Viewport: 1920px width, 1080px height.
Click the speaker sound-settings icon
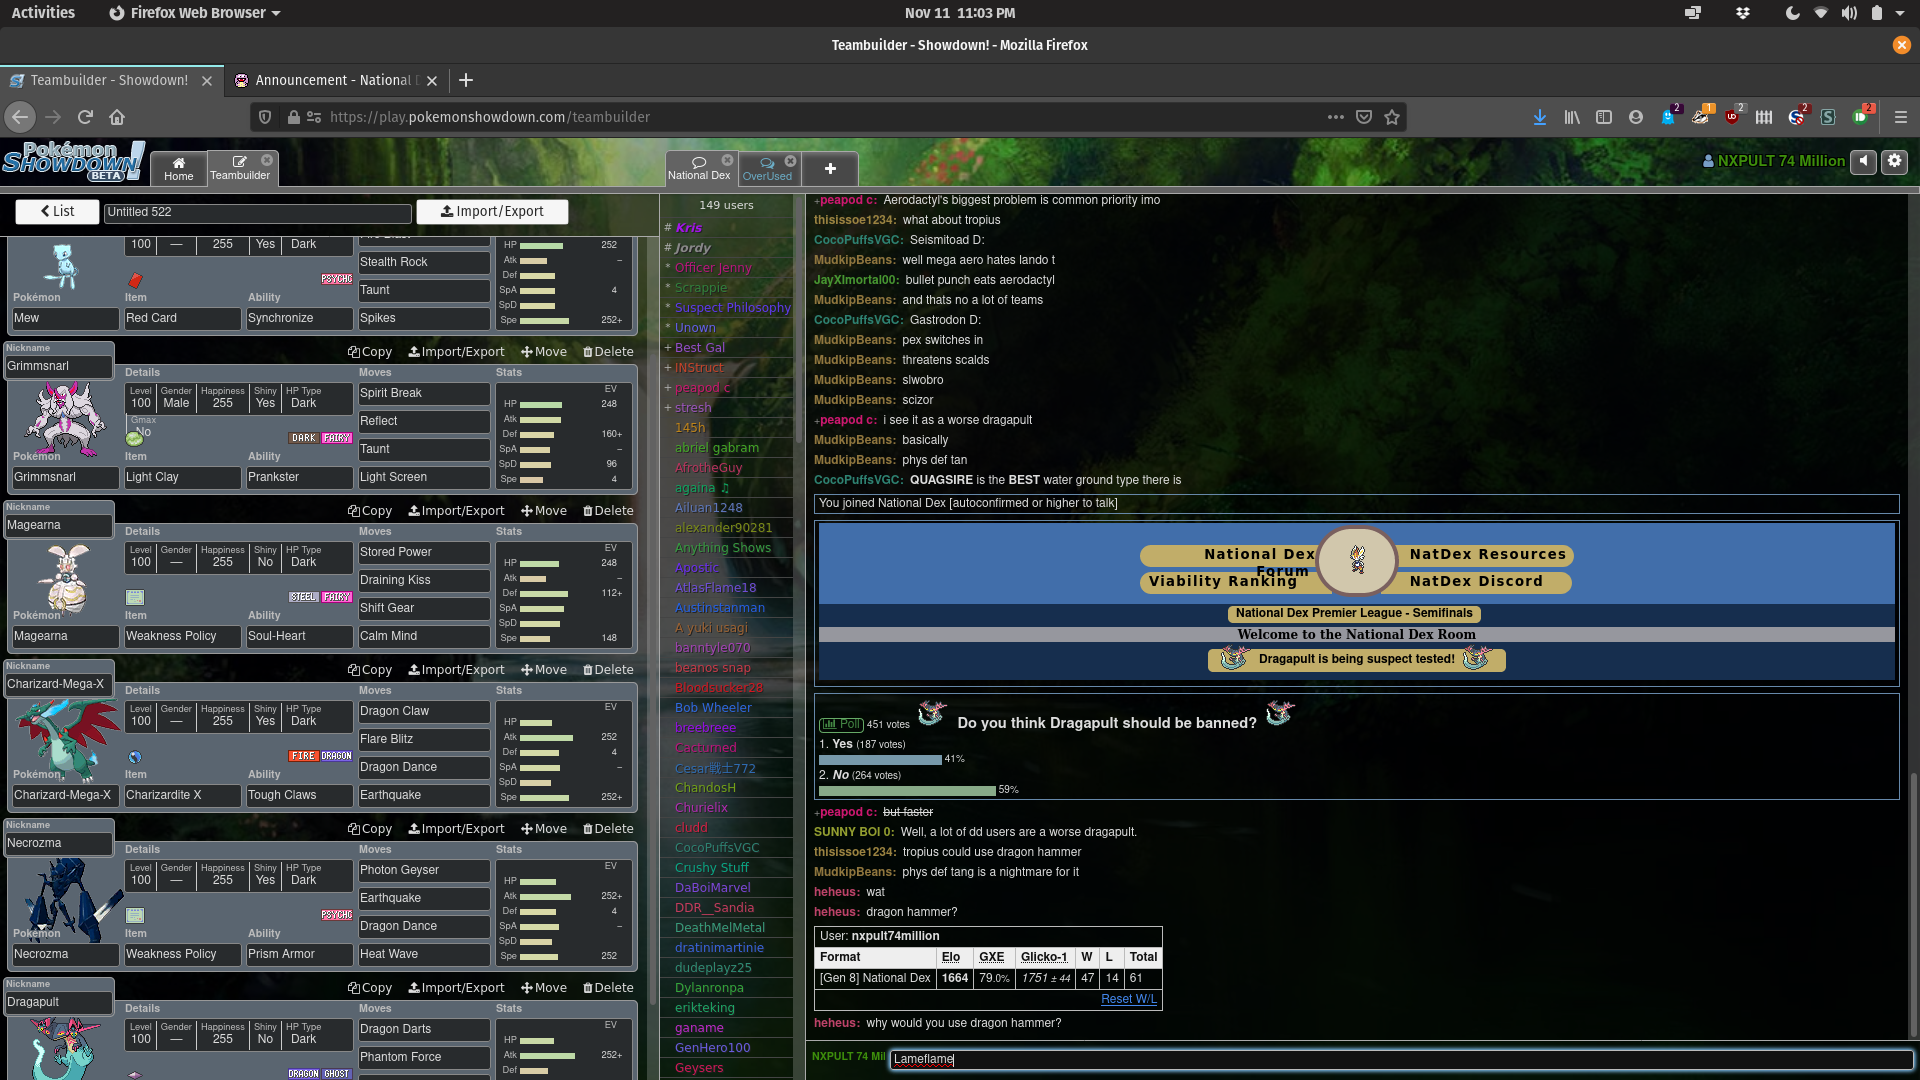click(x=1863, y=161)
